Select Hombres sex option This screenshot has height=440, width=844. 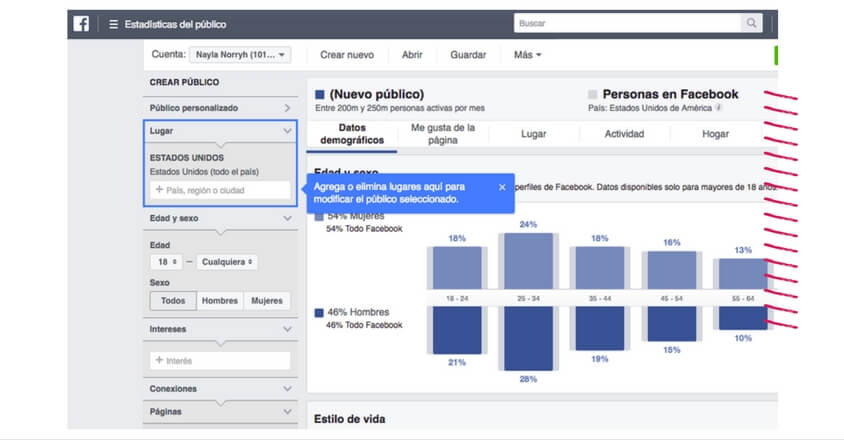[x=220, y=301]
